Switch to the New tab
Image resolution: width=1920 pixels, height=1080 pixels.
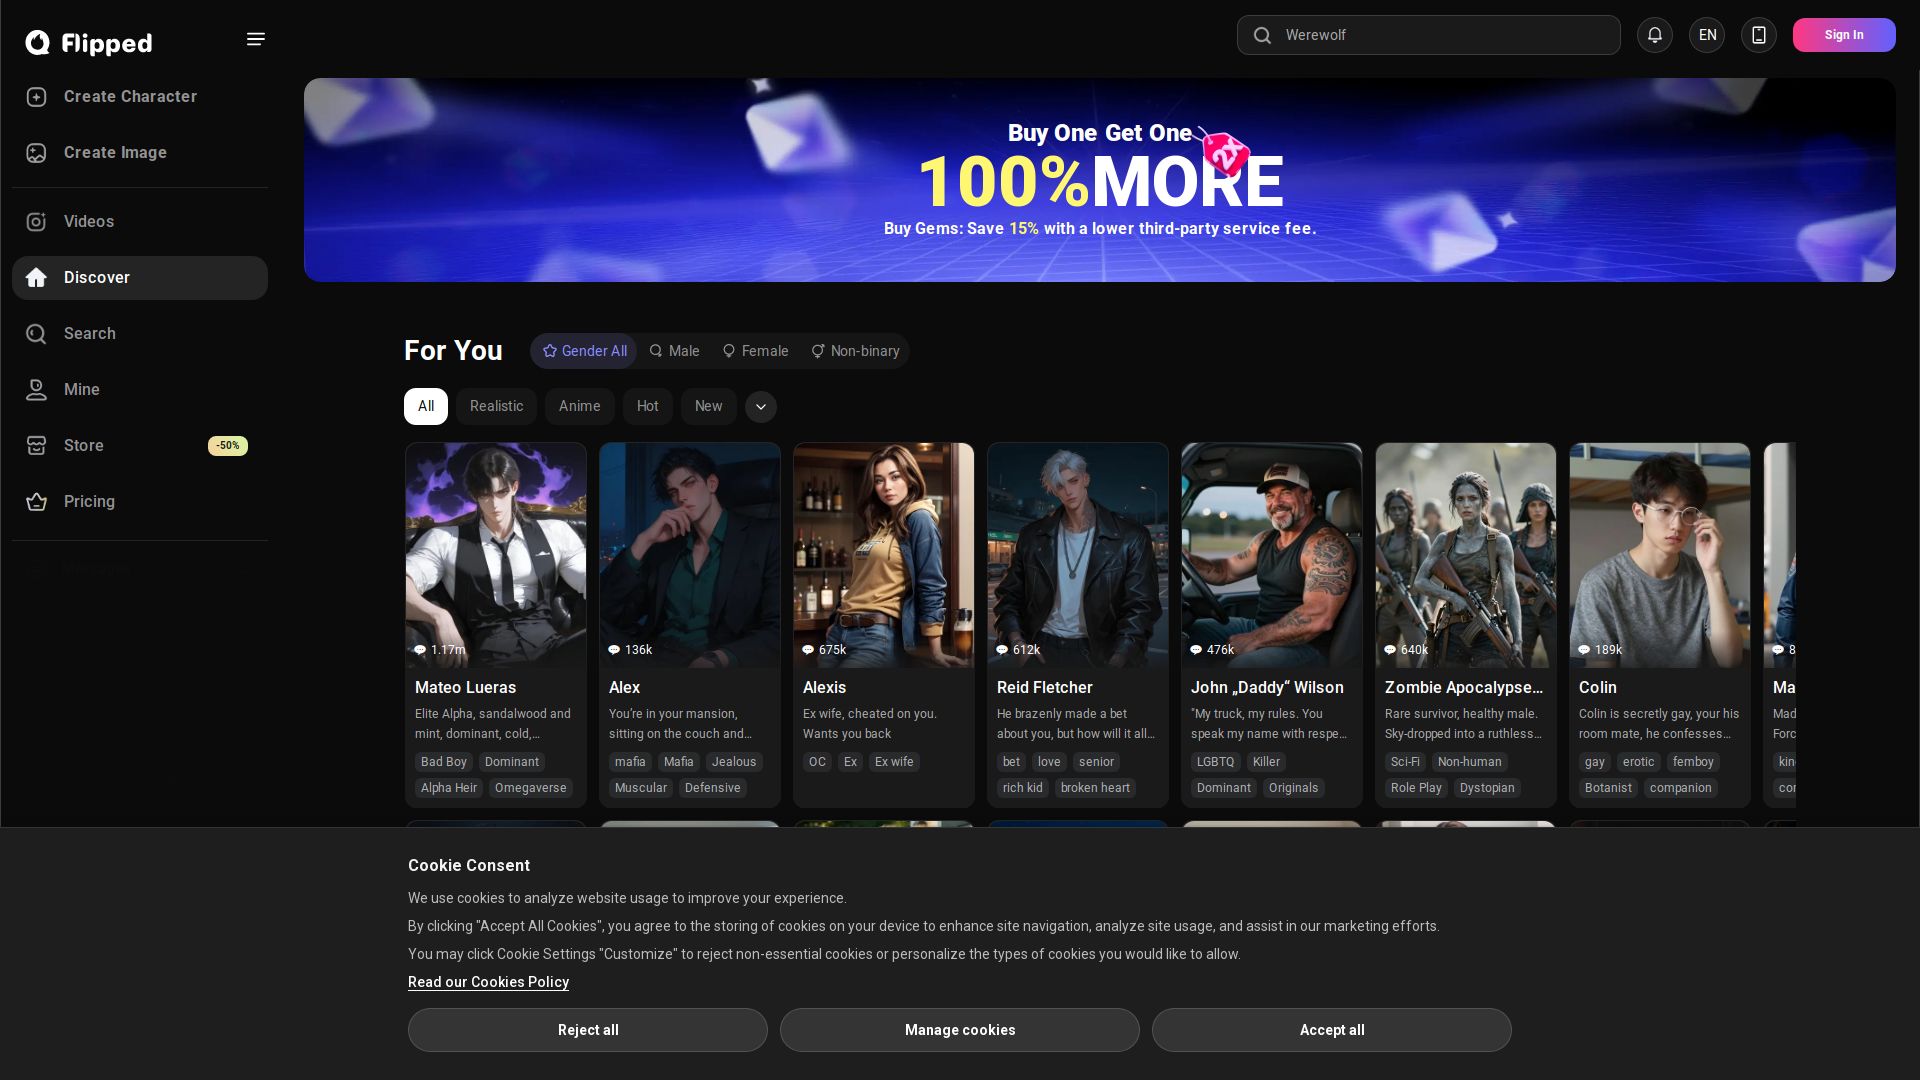(709, 407)
